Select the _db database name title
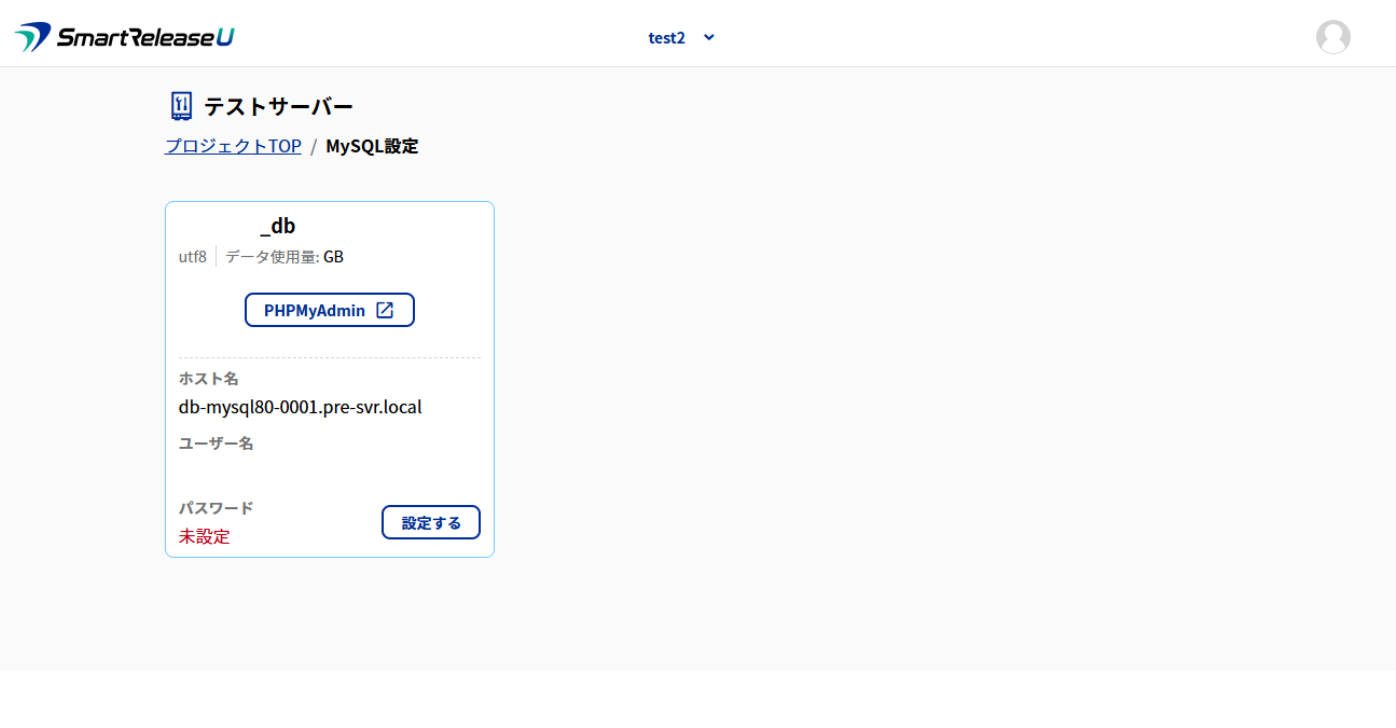Image resolution: width=1396 pixels, height=728 pixels. click(277, 226)
